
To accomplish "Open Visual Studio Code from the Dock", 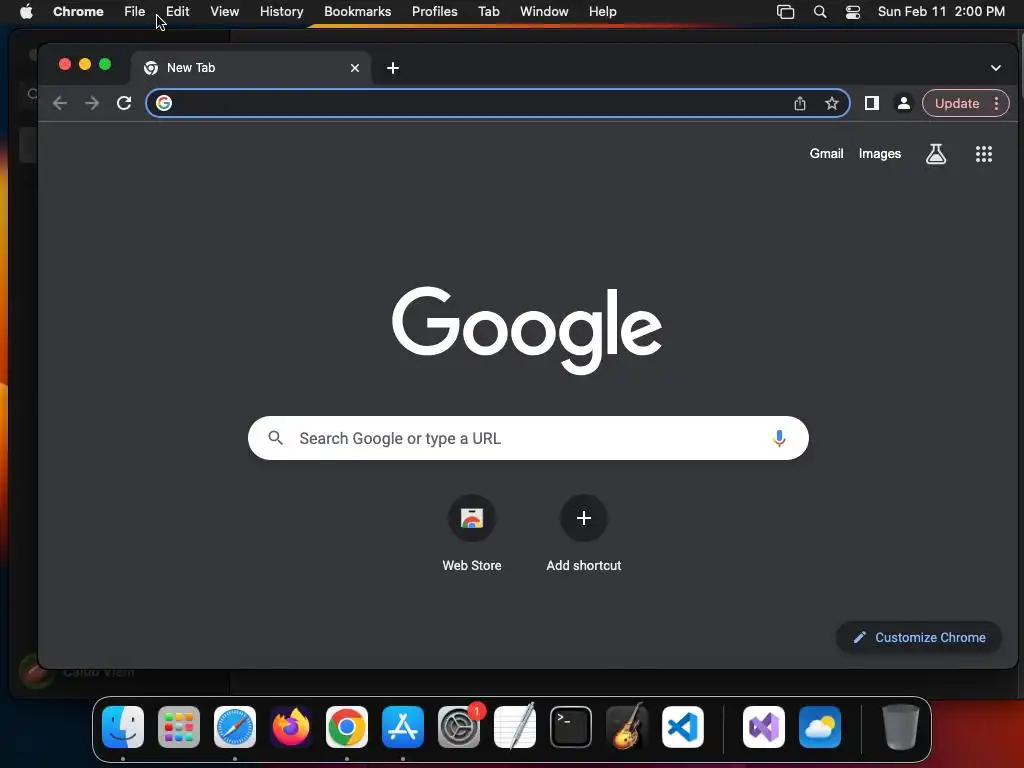I will [x=683, y=727].
